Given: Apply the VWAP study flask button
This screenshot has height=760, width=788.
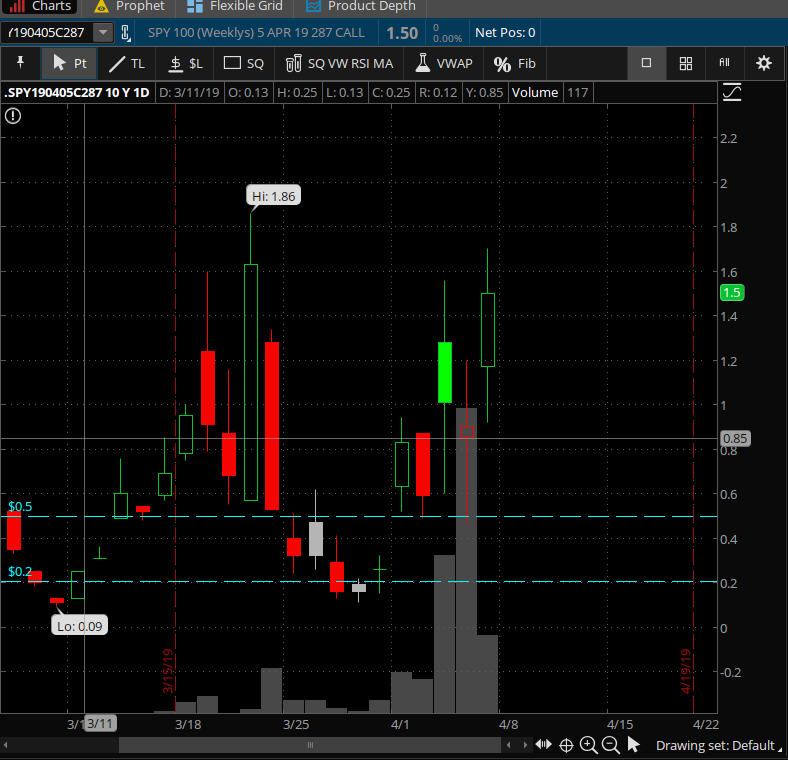Looking at the screenshot, I should coord(444,63).
